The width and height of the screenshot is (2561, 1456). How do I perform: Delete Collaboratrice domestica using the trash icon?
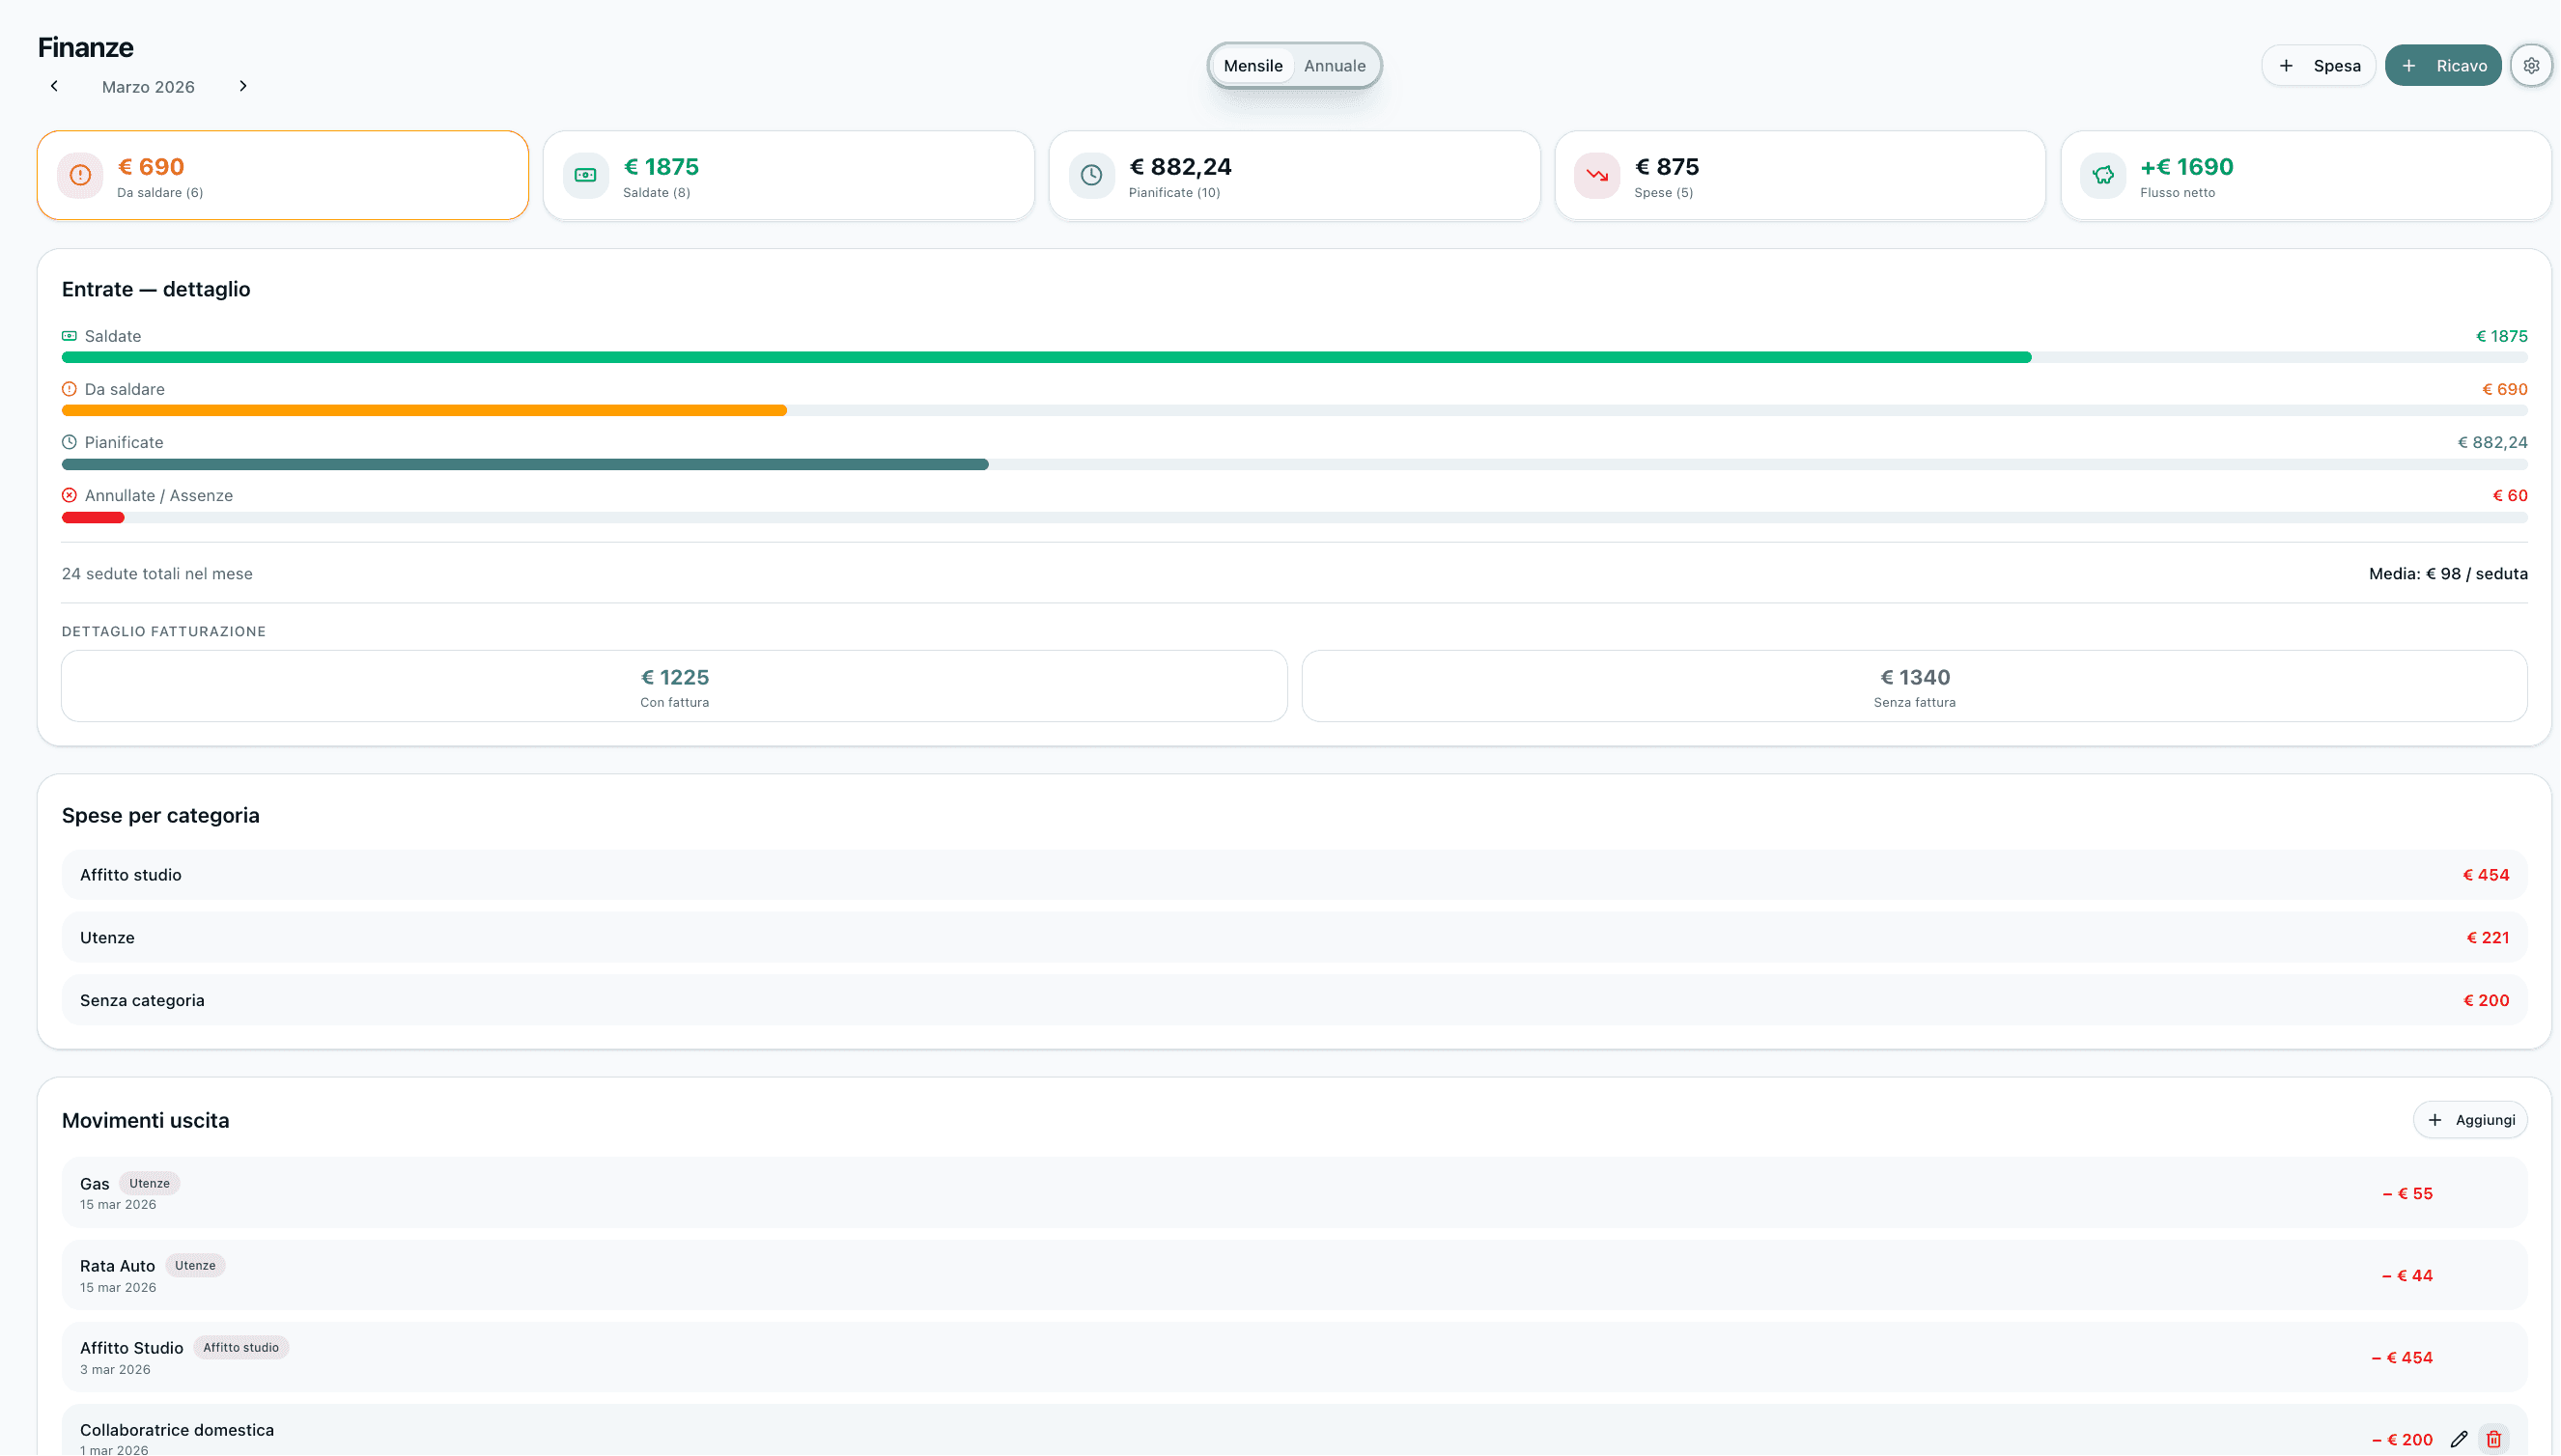(2492, 1439)
